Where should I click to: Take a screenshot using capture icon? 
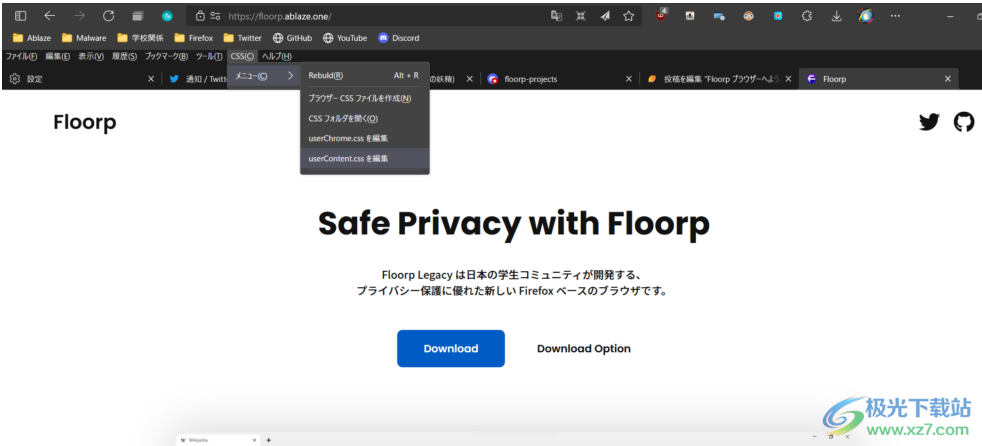tap(581, 16)
